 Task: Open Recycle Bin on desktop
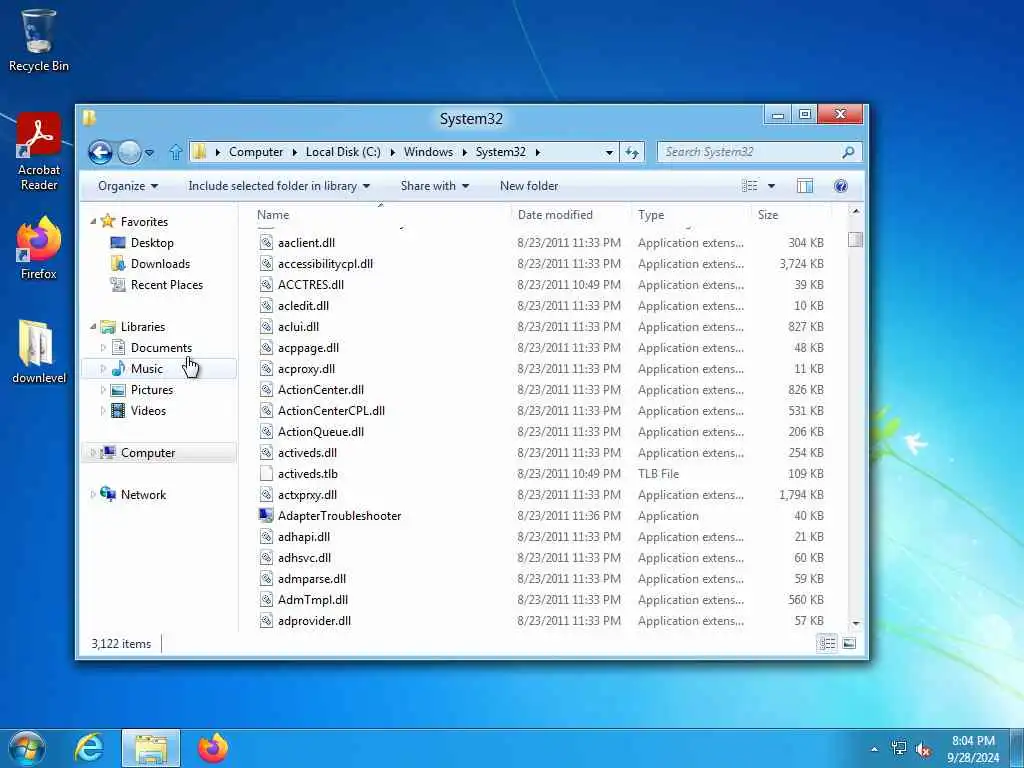39,40
